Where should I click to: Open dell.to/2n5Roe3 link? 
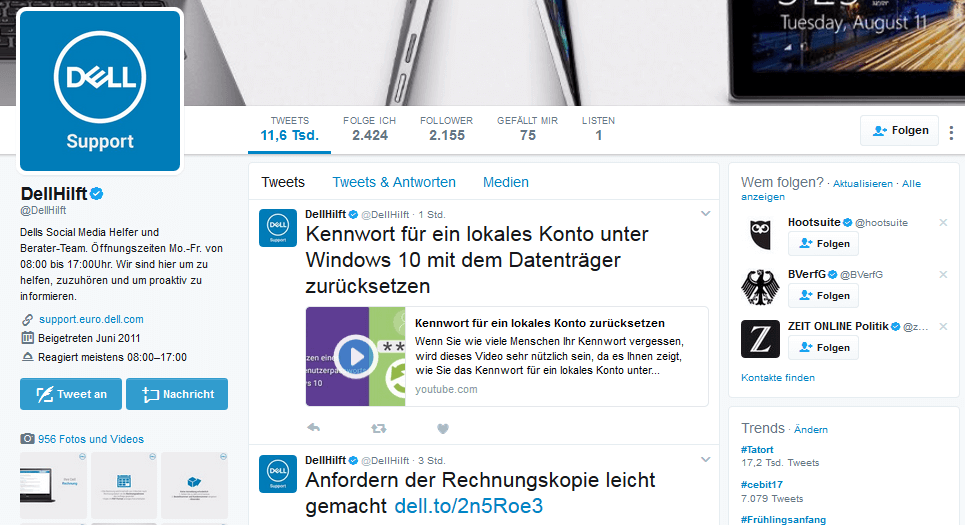click(468, 506)
